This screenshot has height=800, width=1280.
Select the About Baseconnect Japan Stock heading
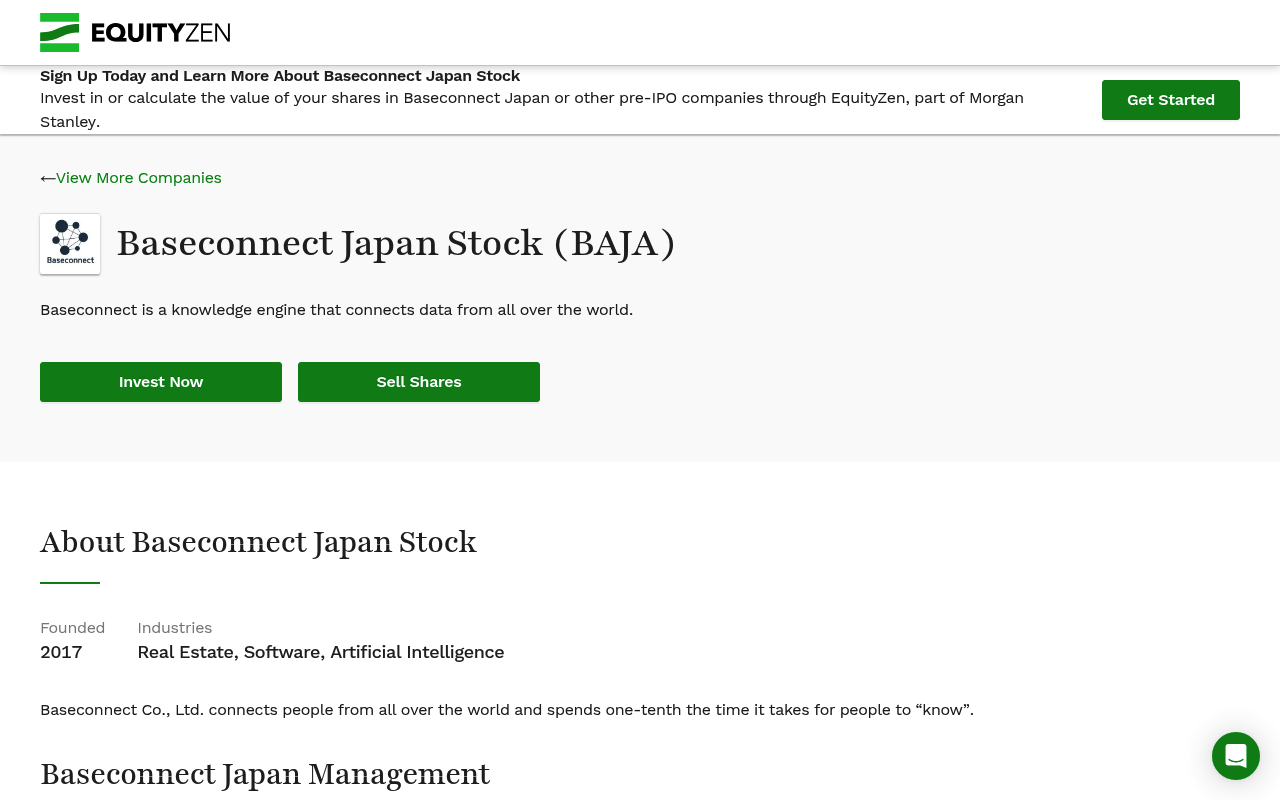(258, 542)
